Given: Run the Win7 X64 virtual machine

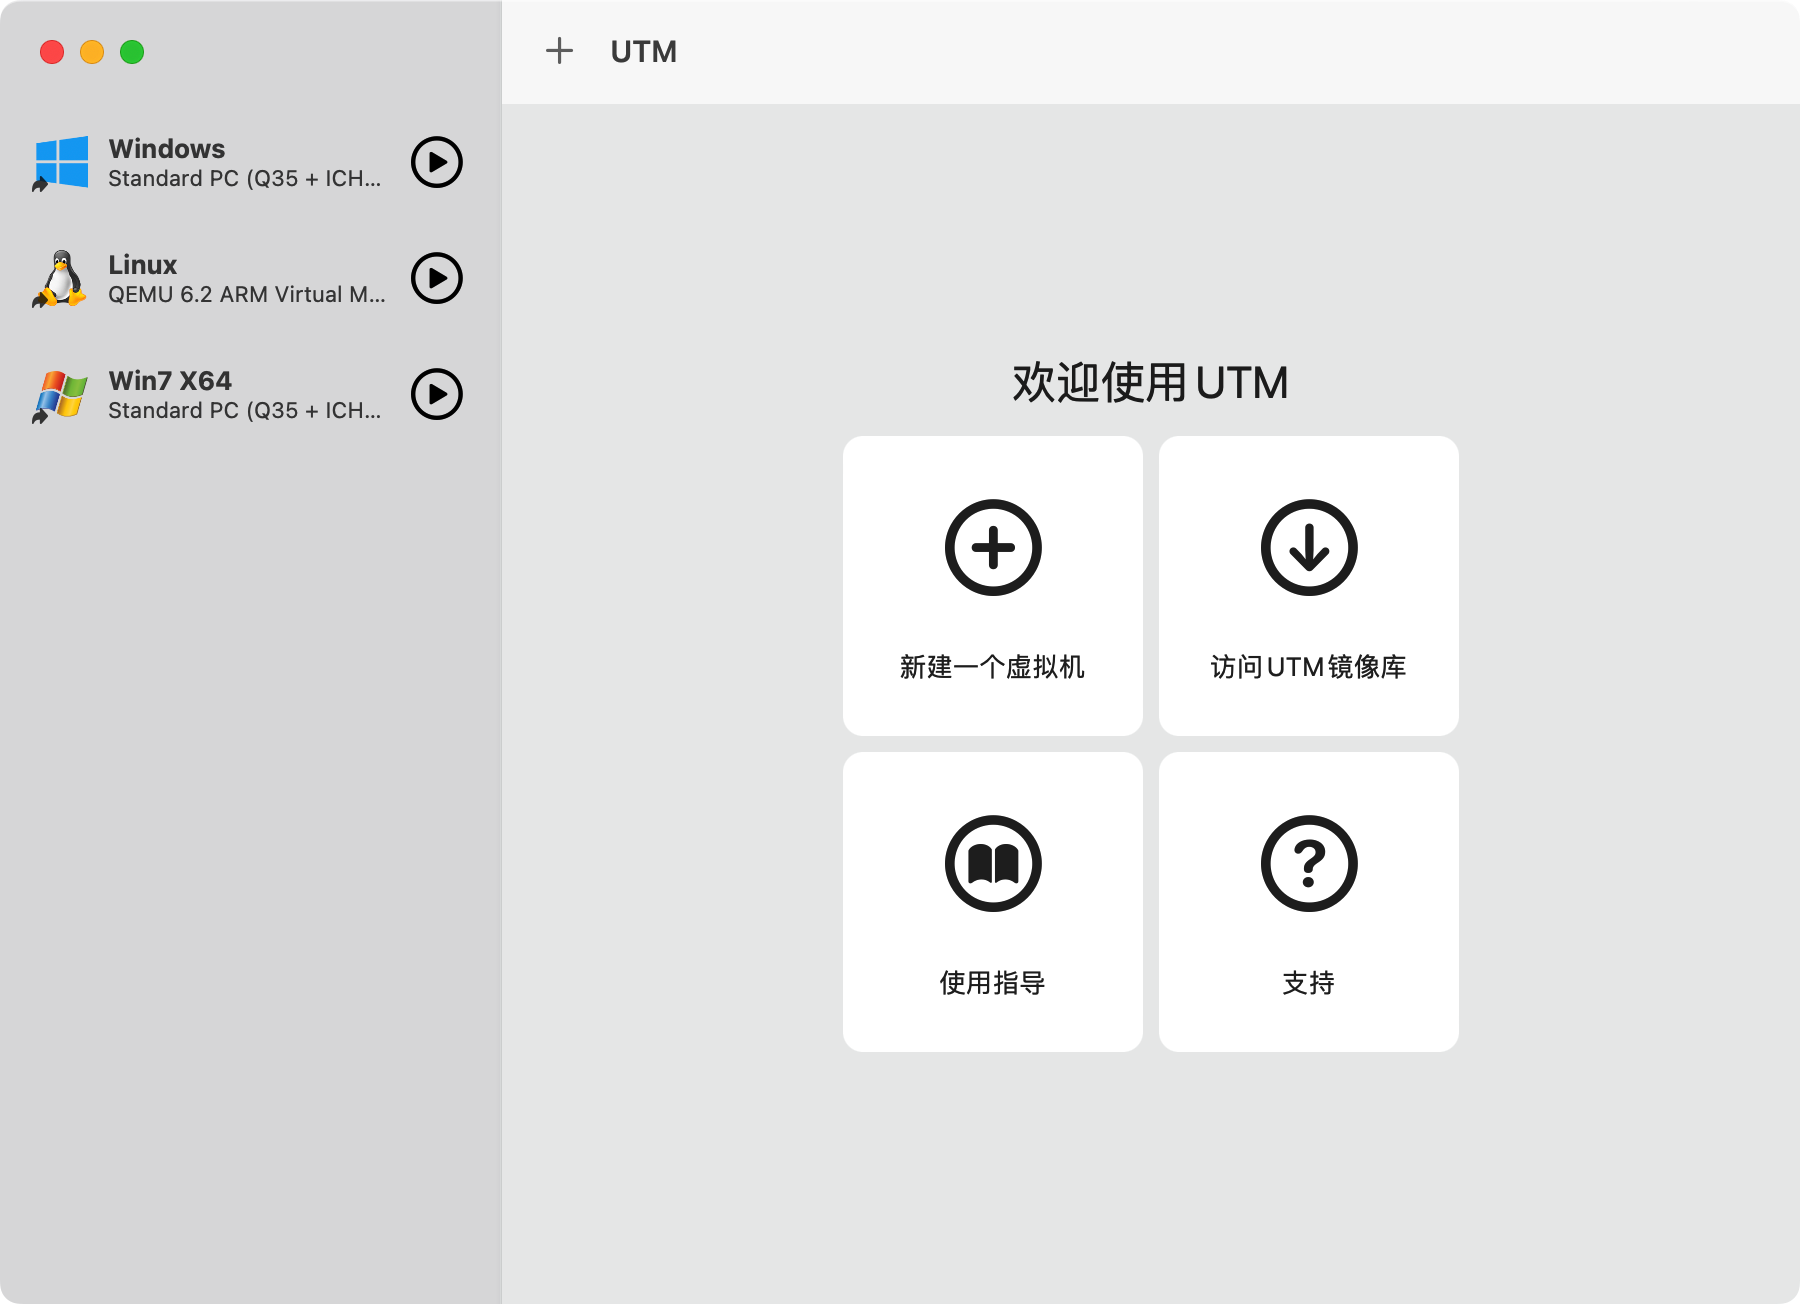Looking at the screenshot, I should pos(437,394).
